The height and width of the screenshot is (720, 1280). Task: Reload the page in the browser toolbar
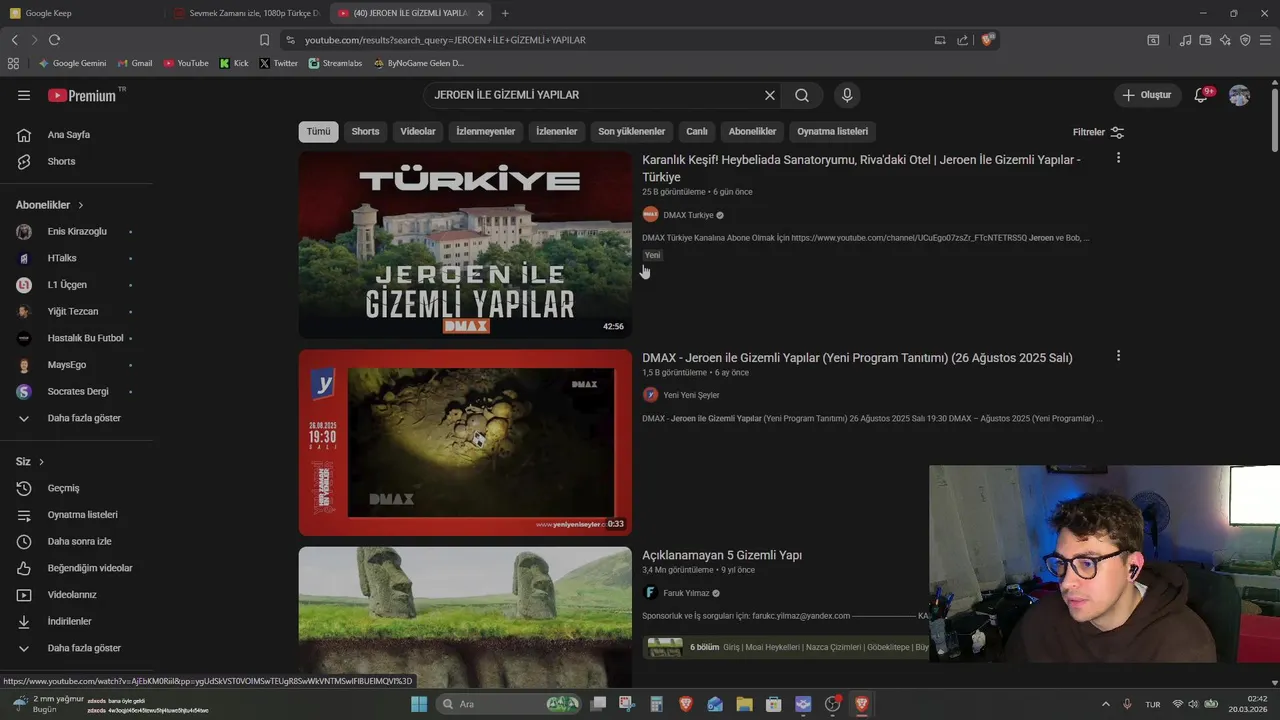tap(54, 40)
